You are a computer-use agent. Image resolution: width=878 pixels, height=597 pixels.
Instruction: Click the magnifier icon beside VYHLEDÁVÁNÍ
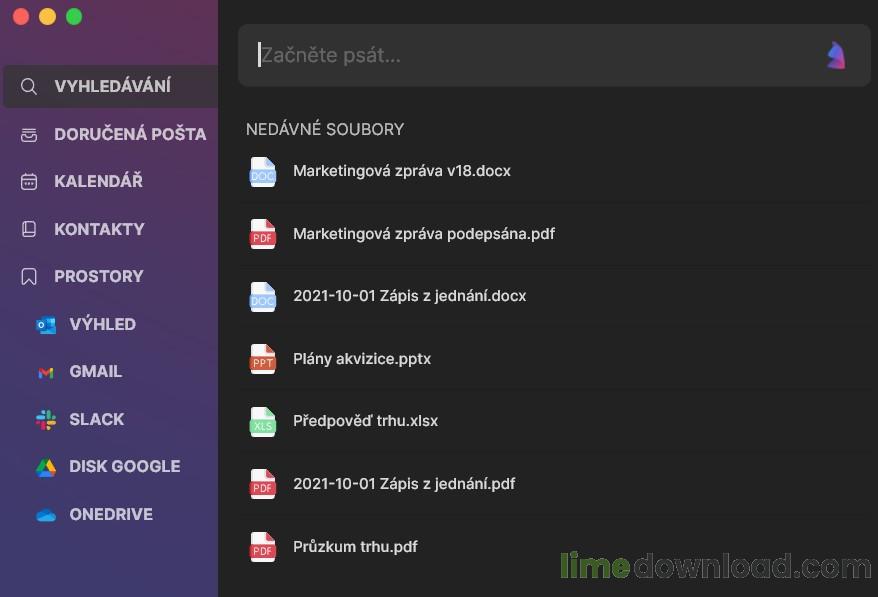click(29, 87)
